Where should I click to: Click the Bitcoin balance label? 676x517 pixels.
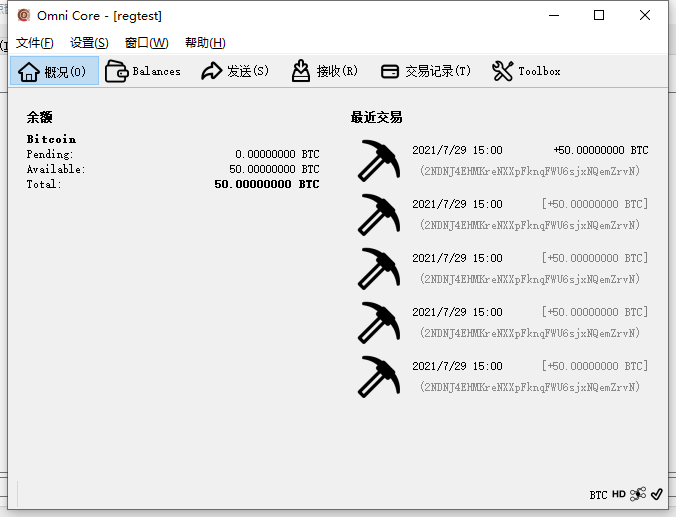51,139
